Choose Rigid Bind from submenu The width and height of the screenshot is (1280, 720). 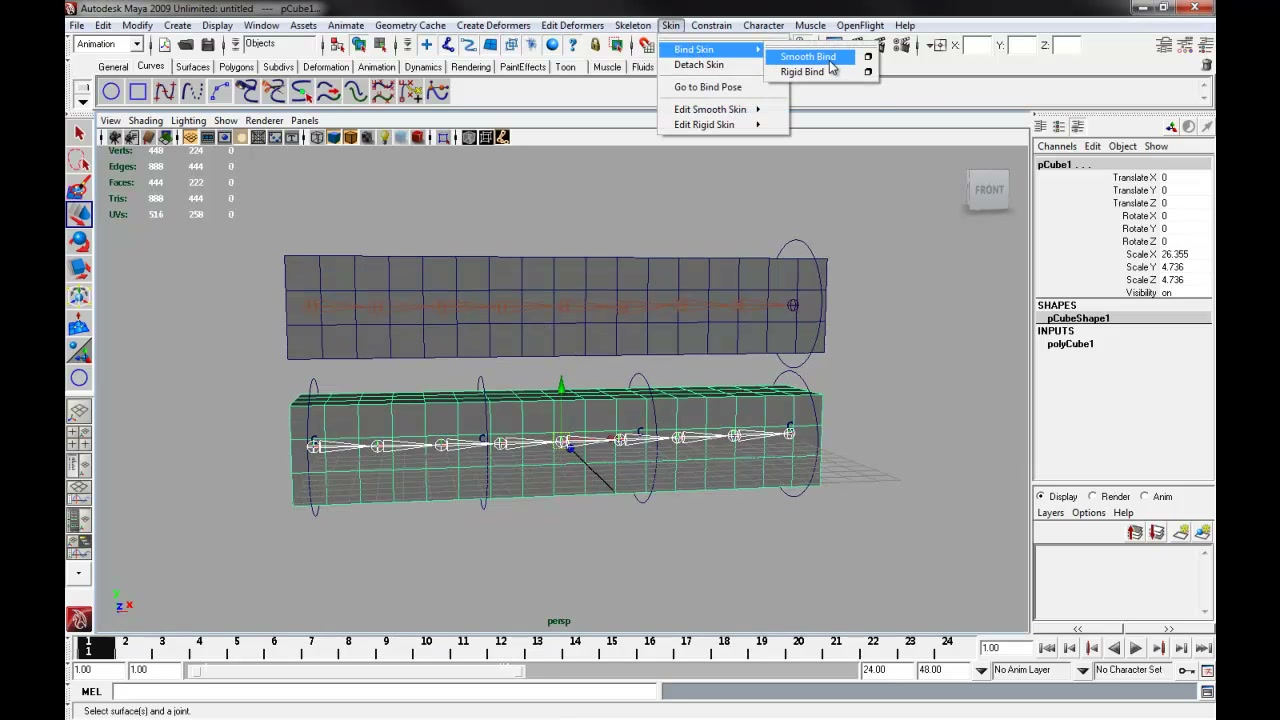click(802, 72)
